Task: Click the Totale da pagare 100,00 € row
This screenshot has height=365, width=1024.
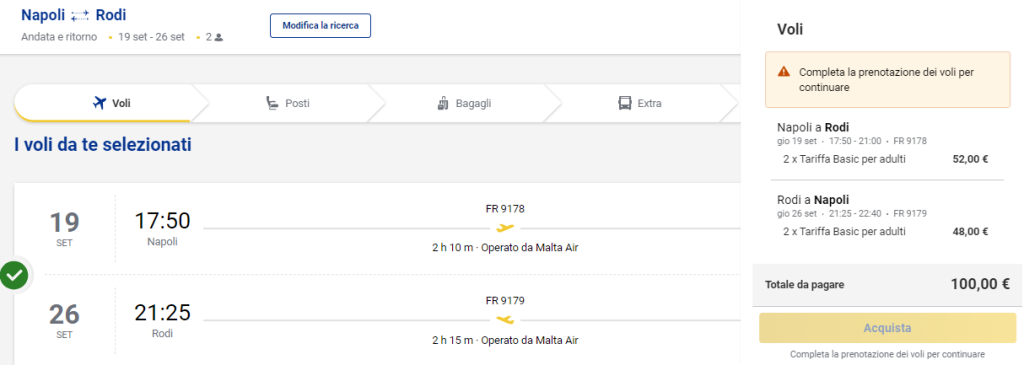Action: point(888,285)
